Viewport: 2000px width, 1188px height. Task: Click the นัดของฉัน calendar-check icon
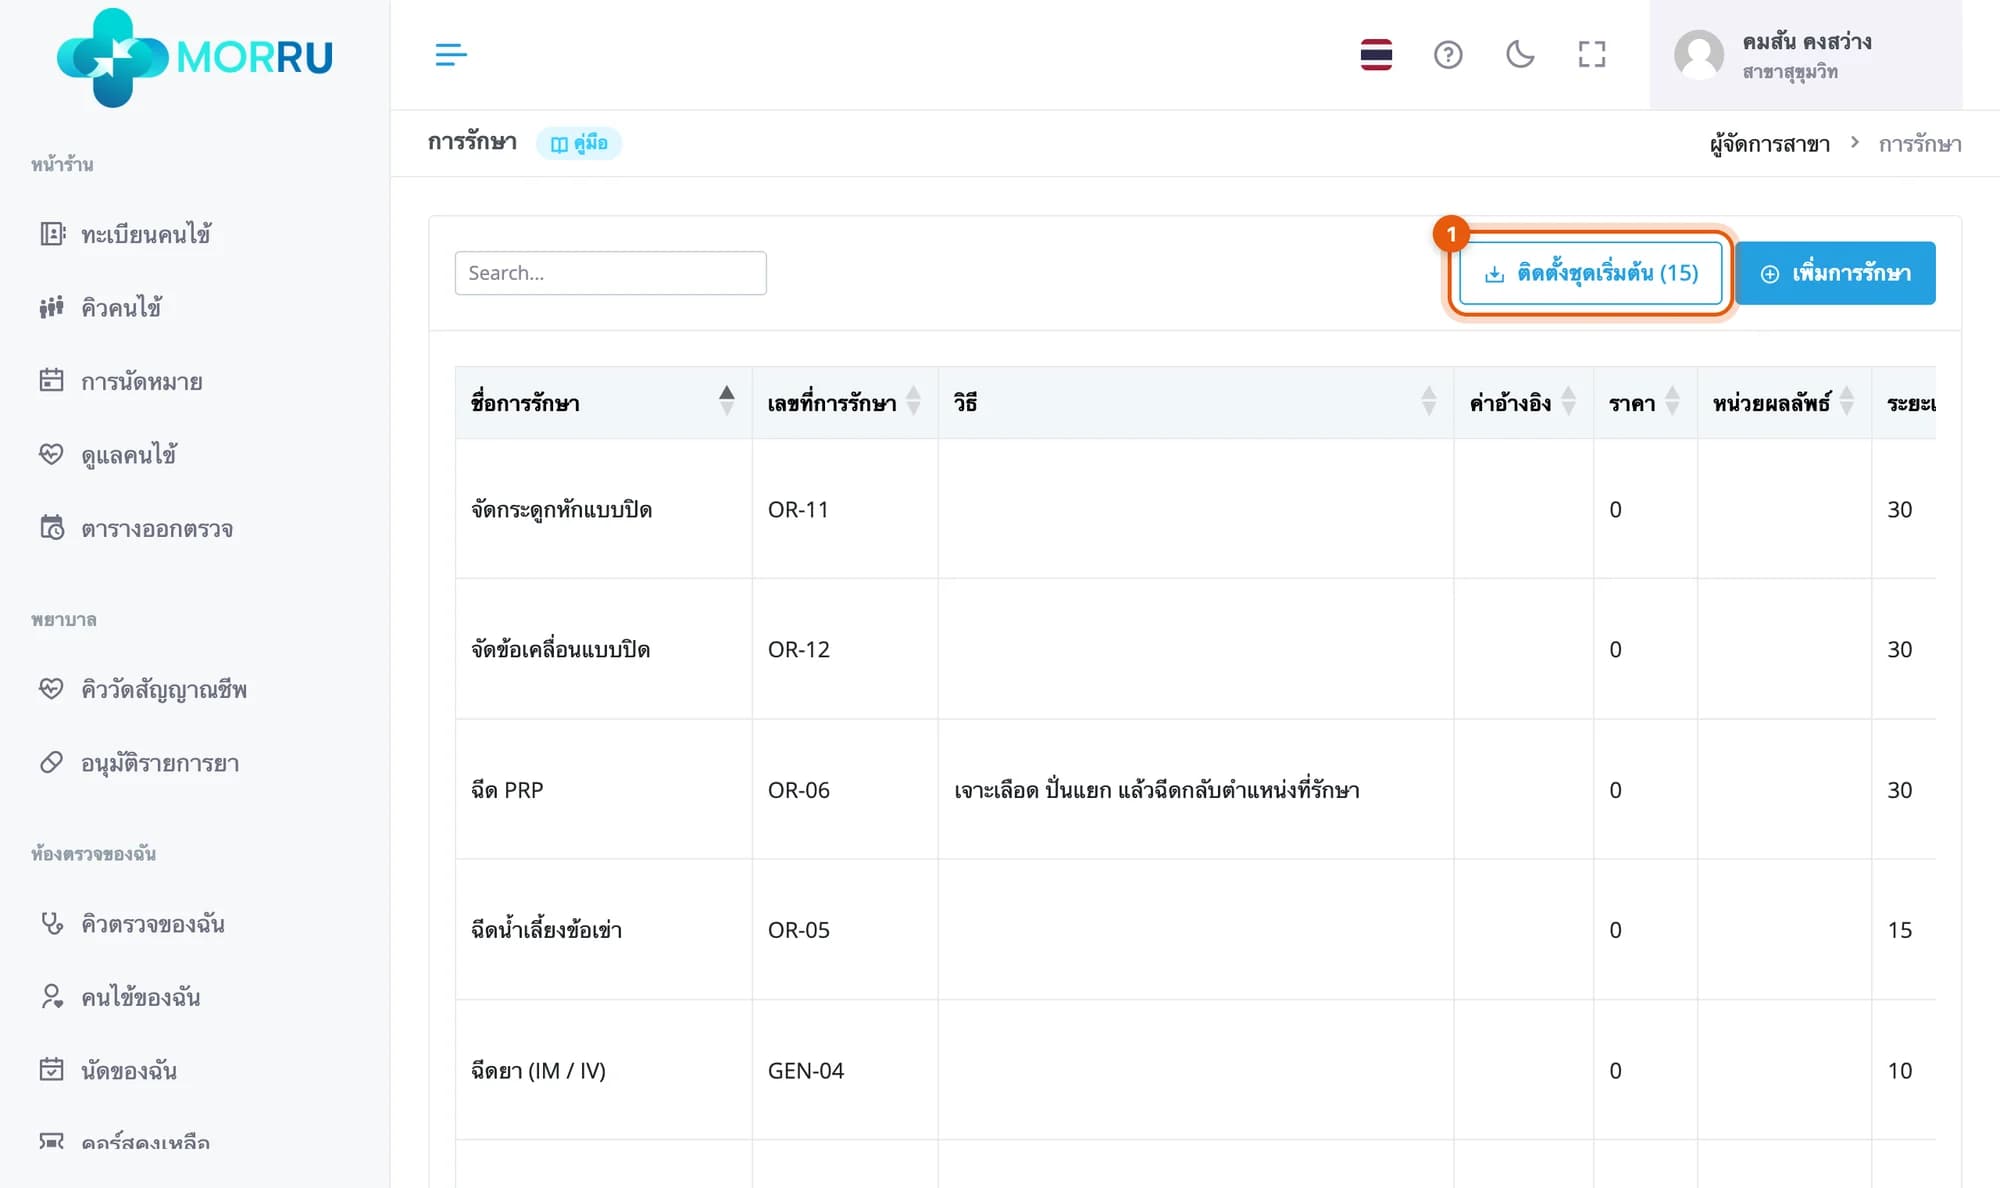[x=52, y=1070]
